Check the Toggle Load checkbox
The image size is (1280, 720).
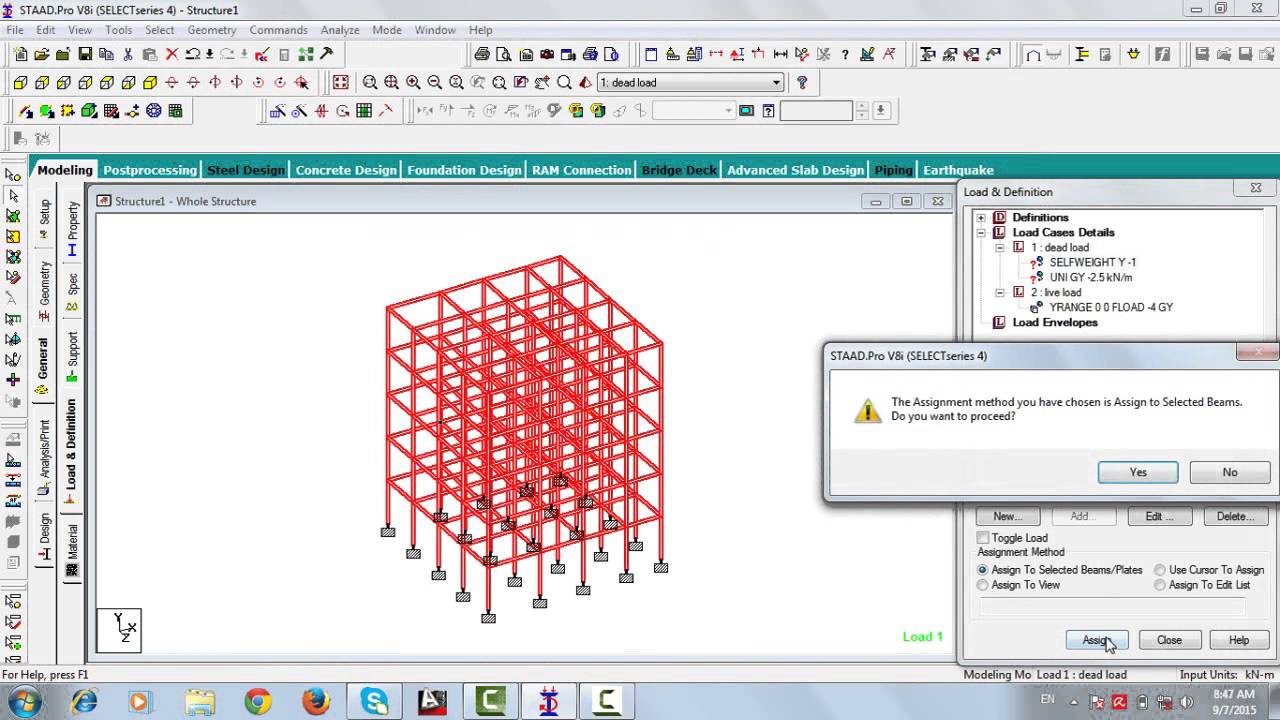point(983,538)
